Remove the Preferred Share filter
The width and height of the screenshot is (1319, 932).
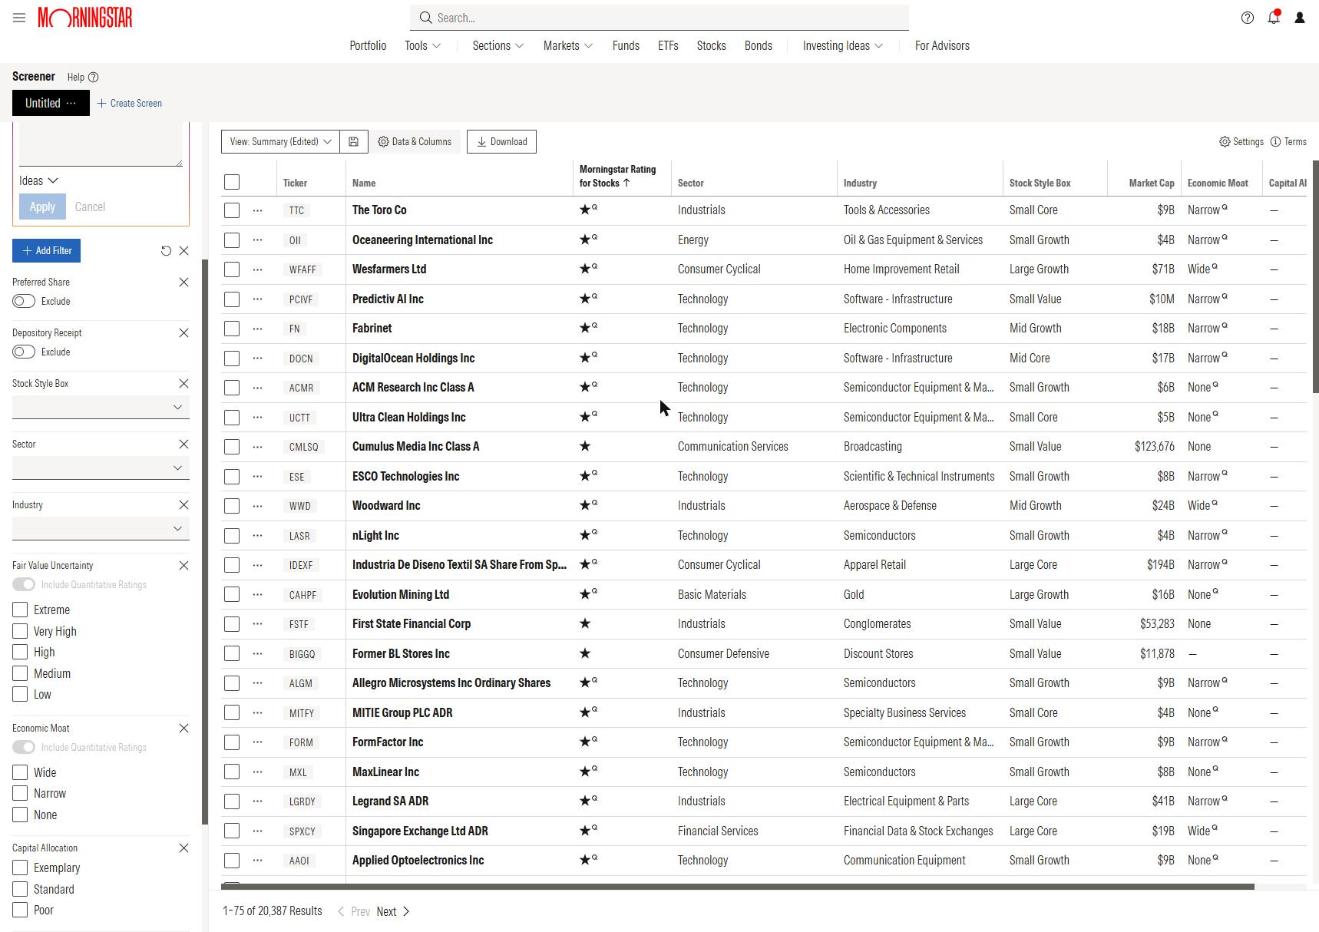pyautogui.click(x=183, y=282)
